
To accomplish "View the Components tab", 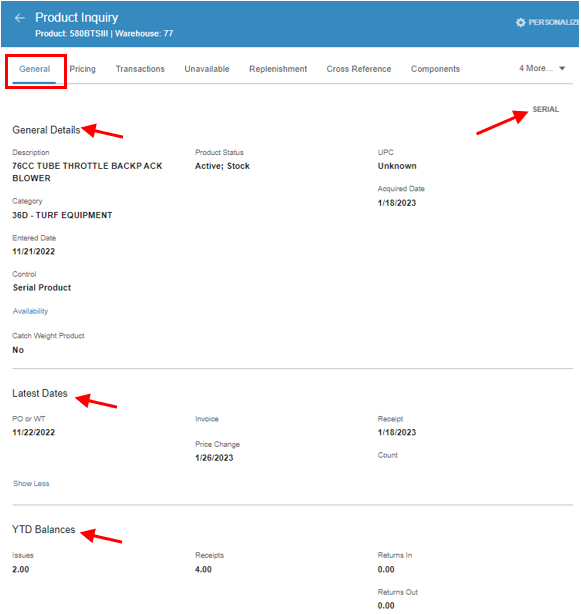I will point(435,69).
